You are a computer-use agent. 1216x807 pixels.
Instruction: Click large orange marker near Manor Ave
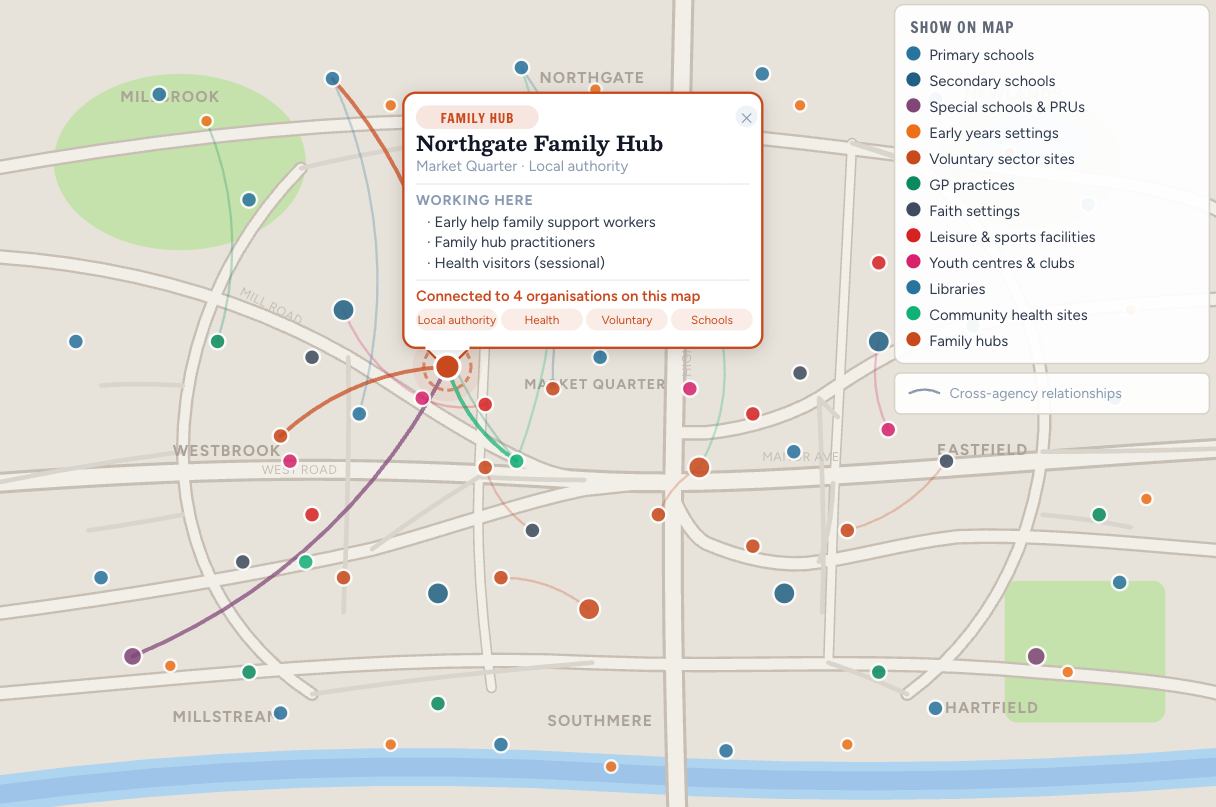point(699,467)
